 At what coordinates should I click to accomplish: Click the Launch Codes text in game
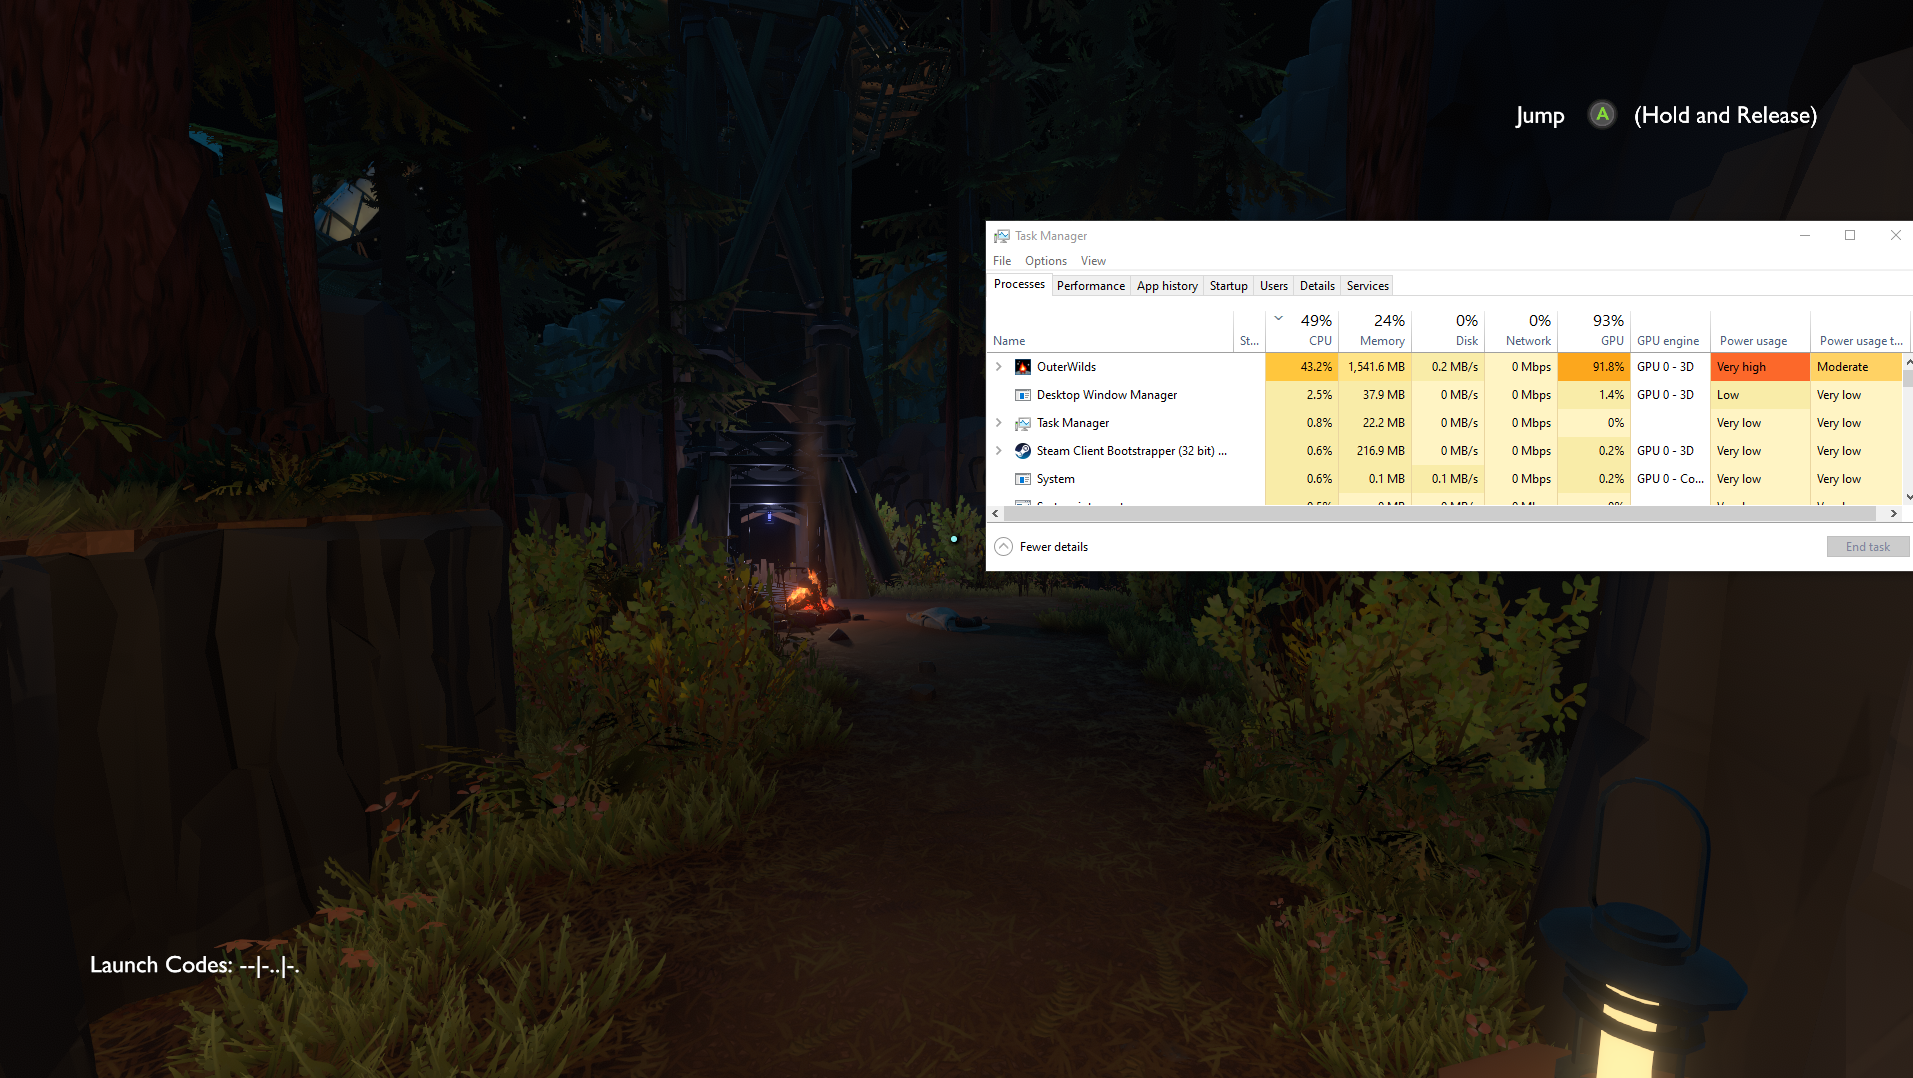tap(195, 965)
